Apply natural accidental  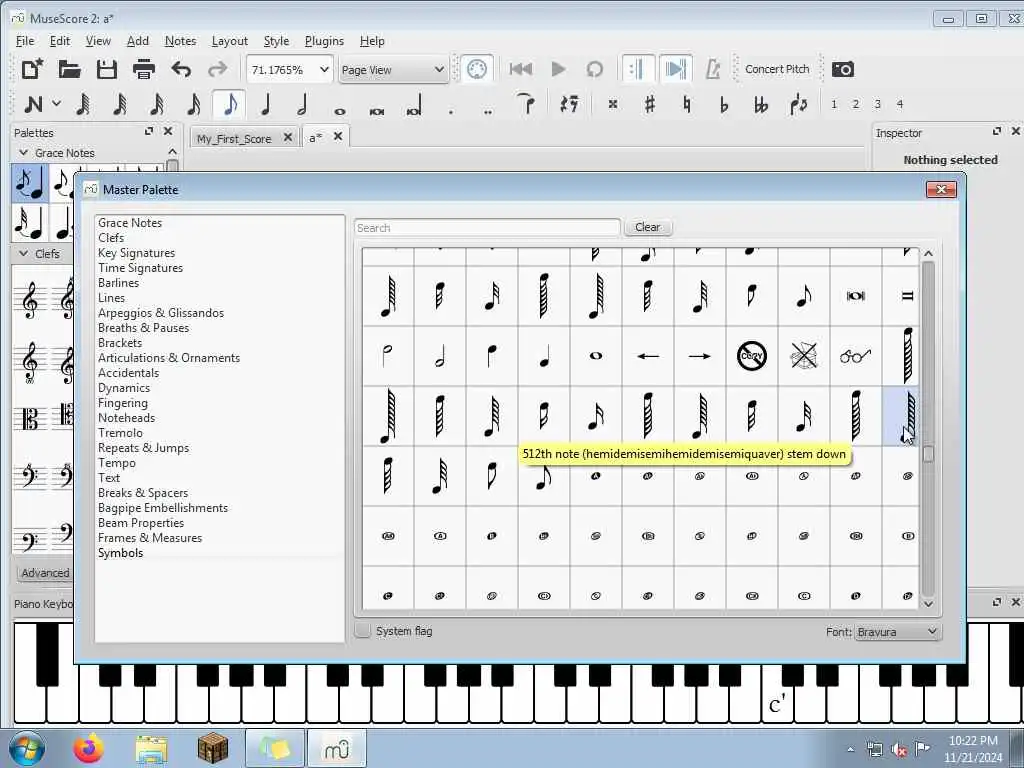pyautogui.click(x=686, y=104)
